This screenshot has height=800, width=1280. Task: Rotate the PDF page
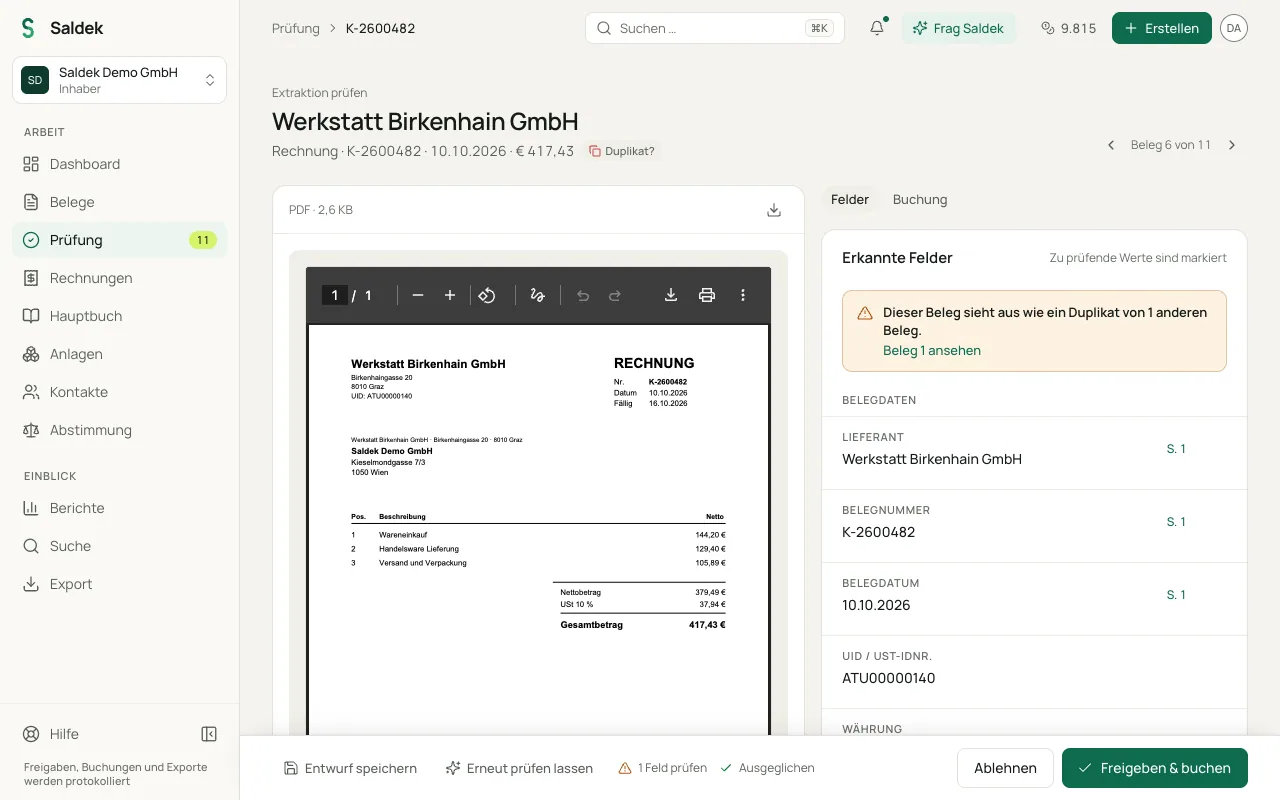(x=487, y=295)
